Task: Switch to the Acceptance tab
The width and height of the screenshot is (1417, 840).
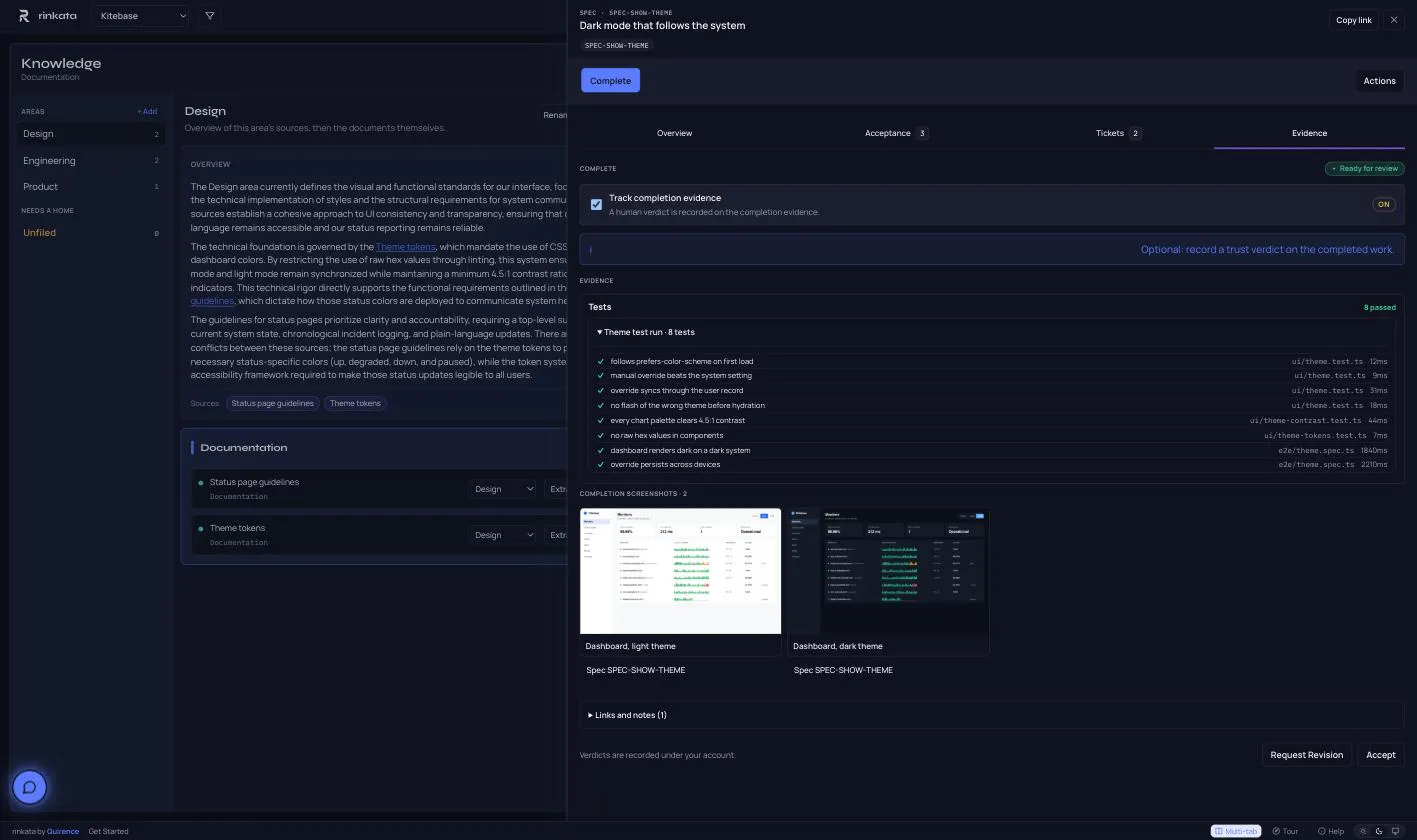Action: click(x=896, y=133)
